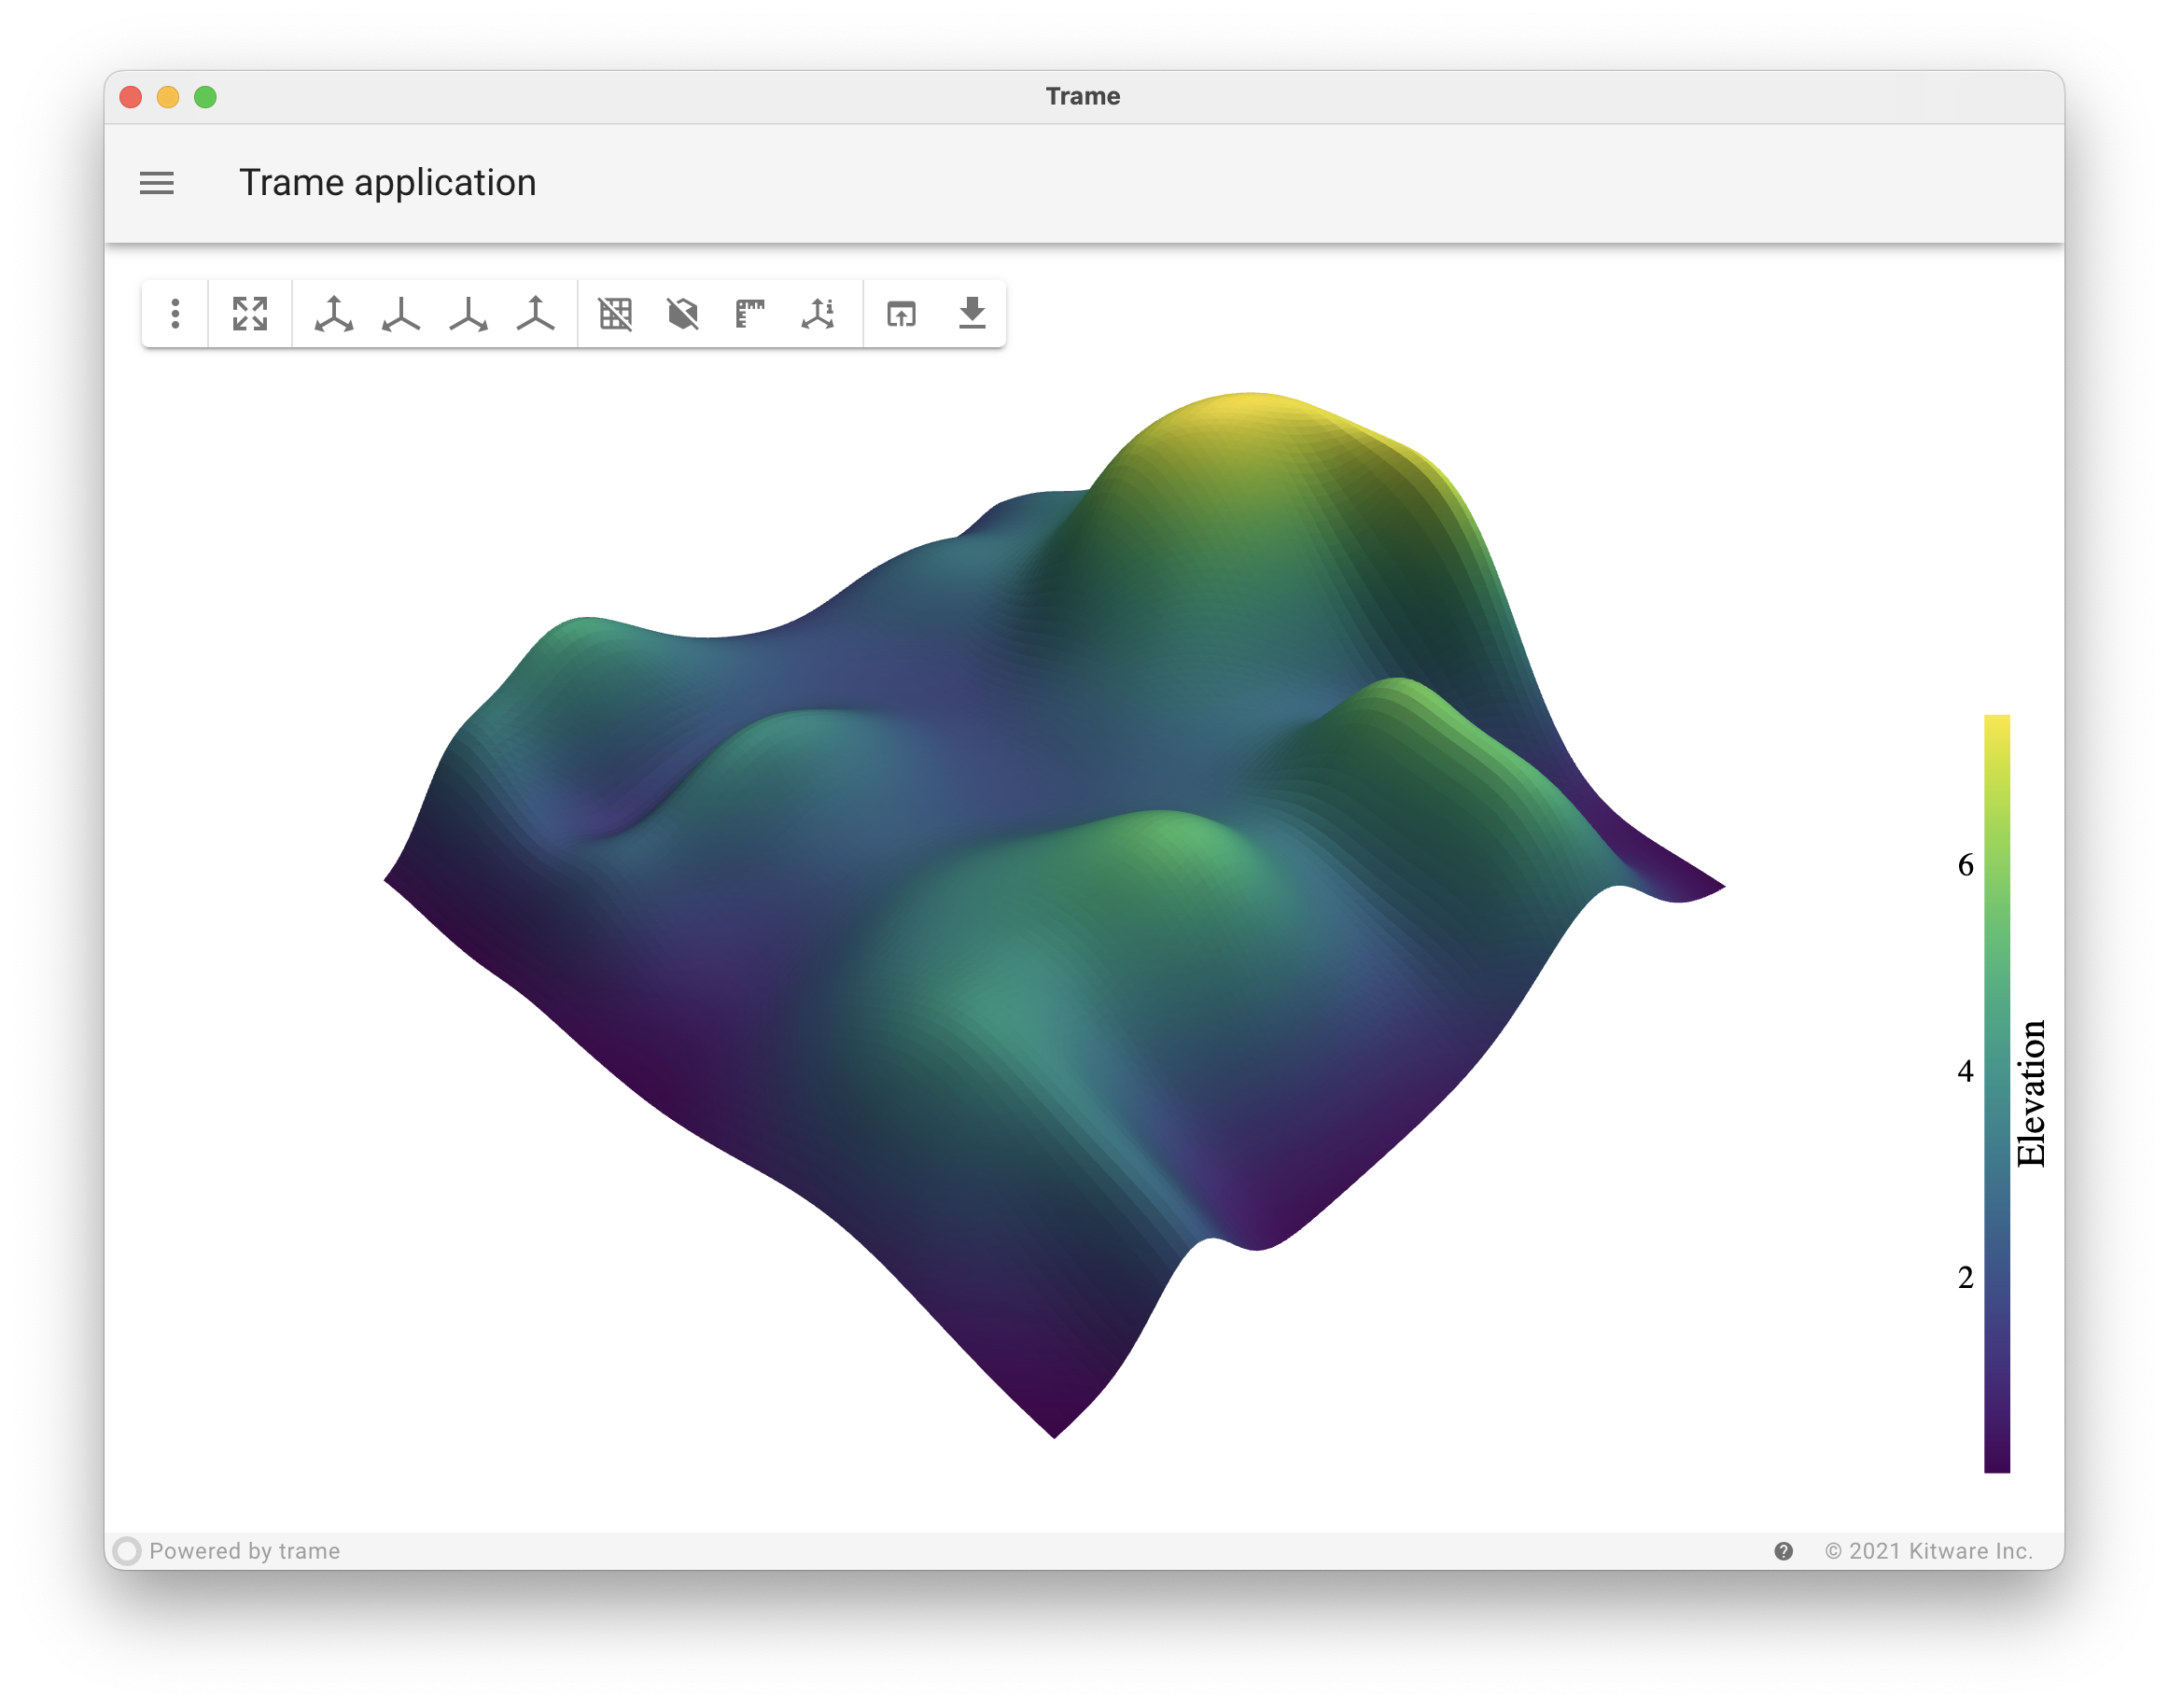Click the connection status indicator circle
Viewport: 2169px width, 1708px height.
click(128, 1551)
